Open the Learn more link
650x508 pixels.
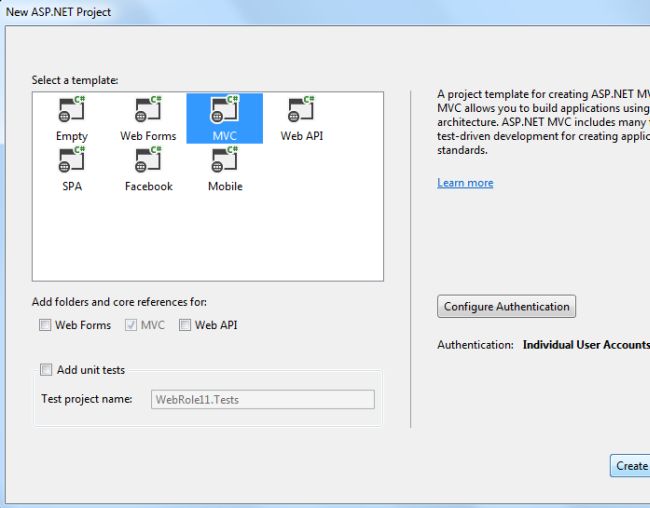(465, 183)
